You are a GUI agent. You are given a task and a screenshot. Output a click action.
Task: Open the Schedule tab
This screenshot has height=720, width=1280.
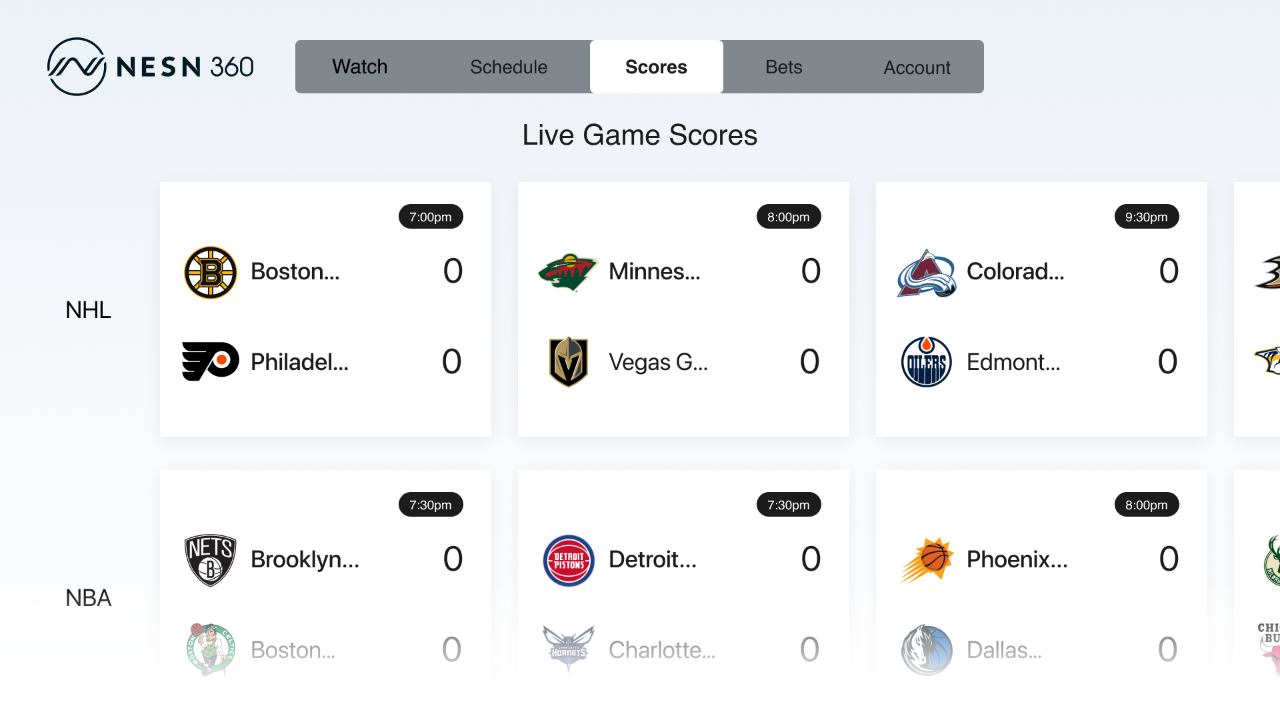(508, 66)
